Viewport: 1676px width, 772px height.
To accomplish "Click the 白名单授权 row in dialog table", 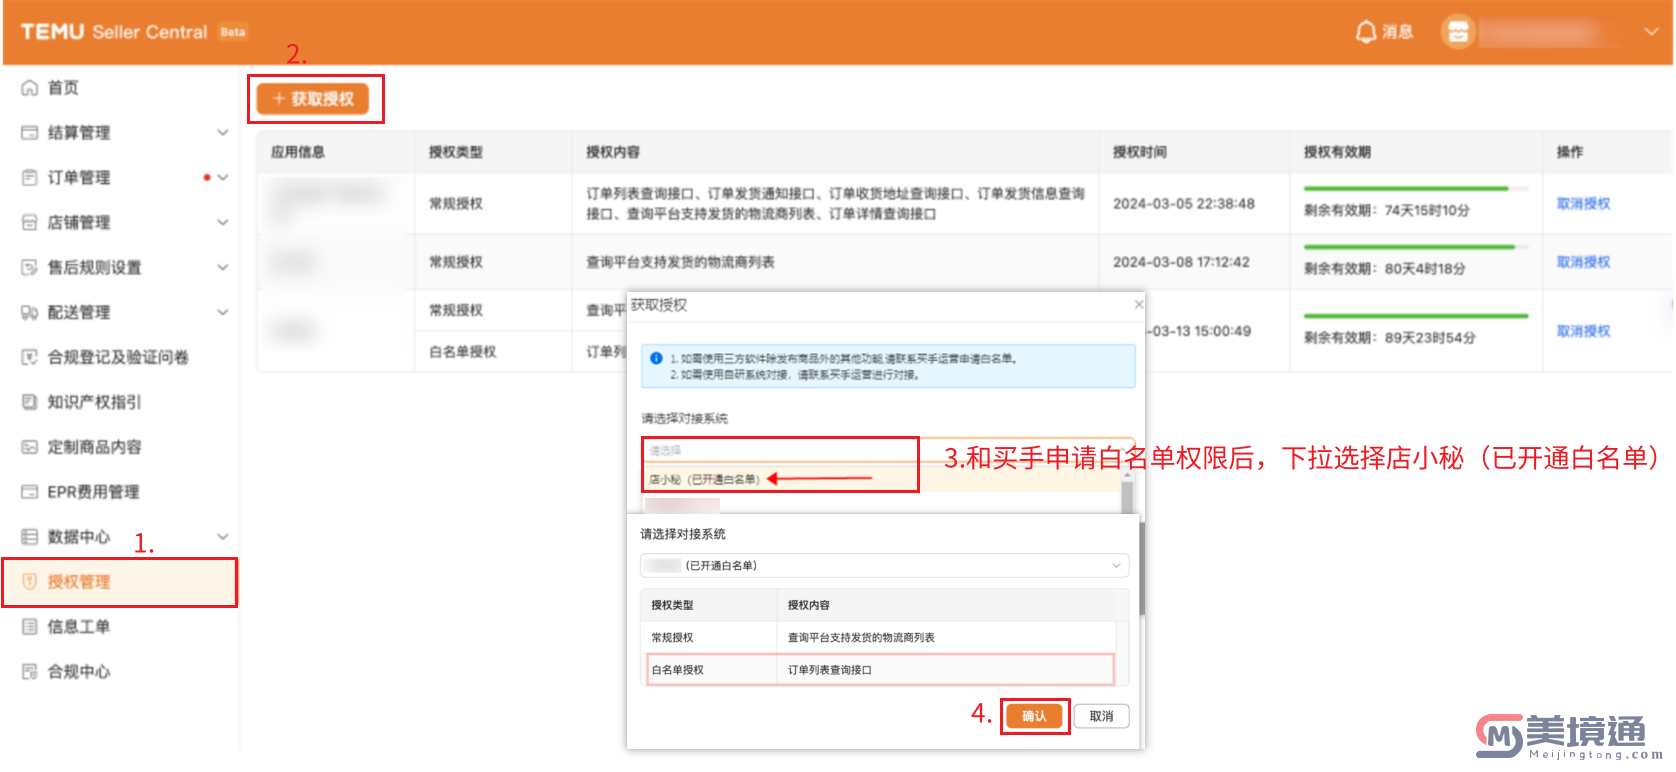I will [x=881, y=670].
